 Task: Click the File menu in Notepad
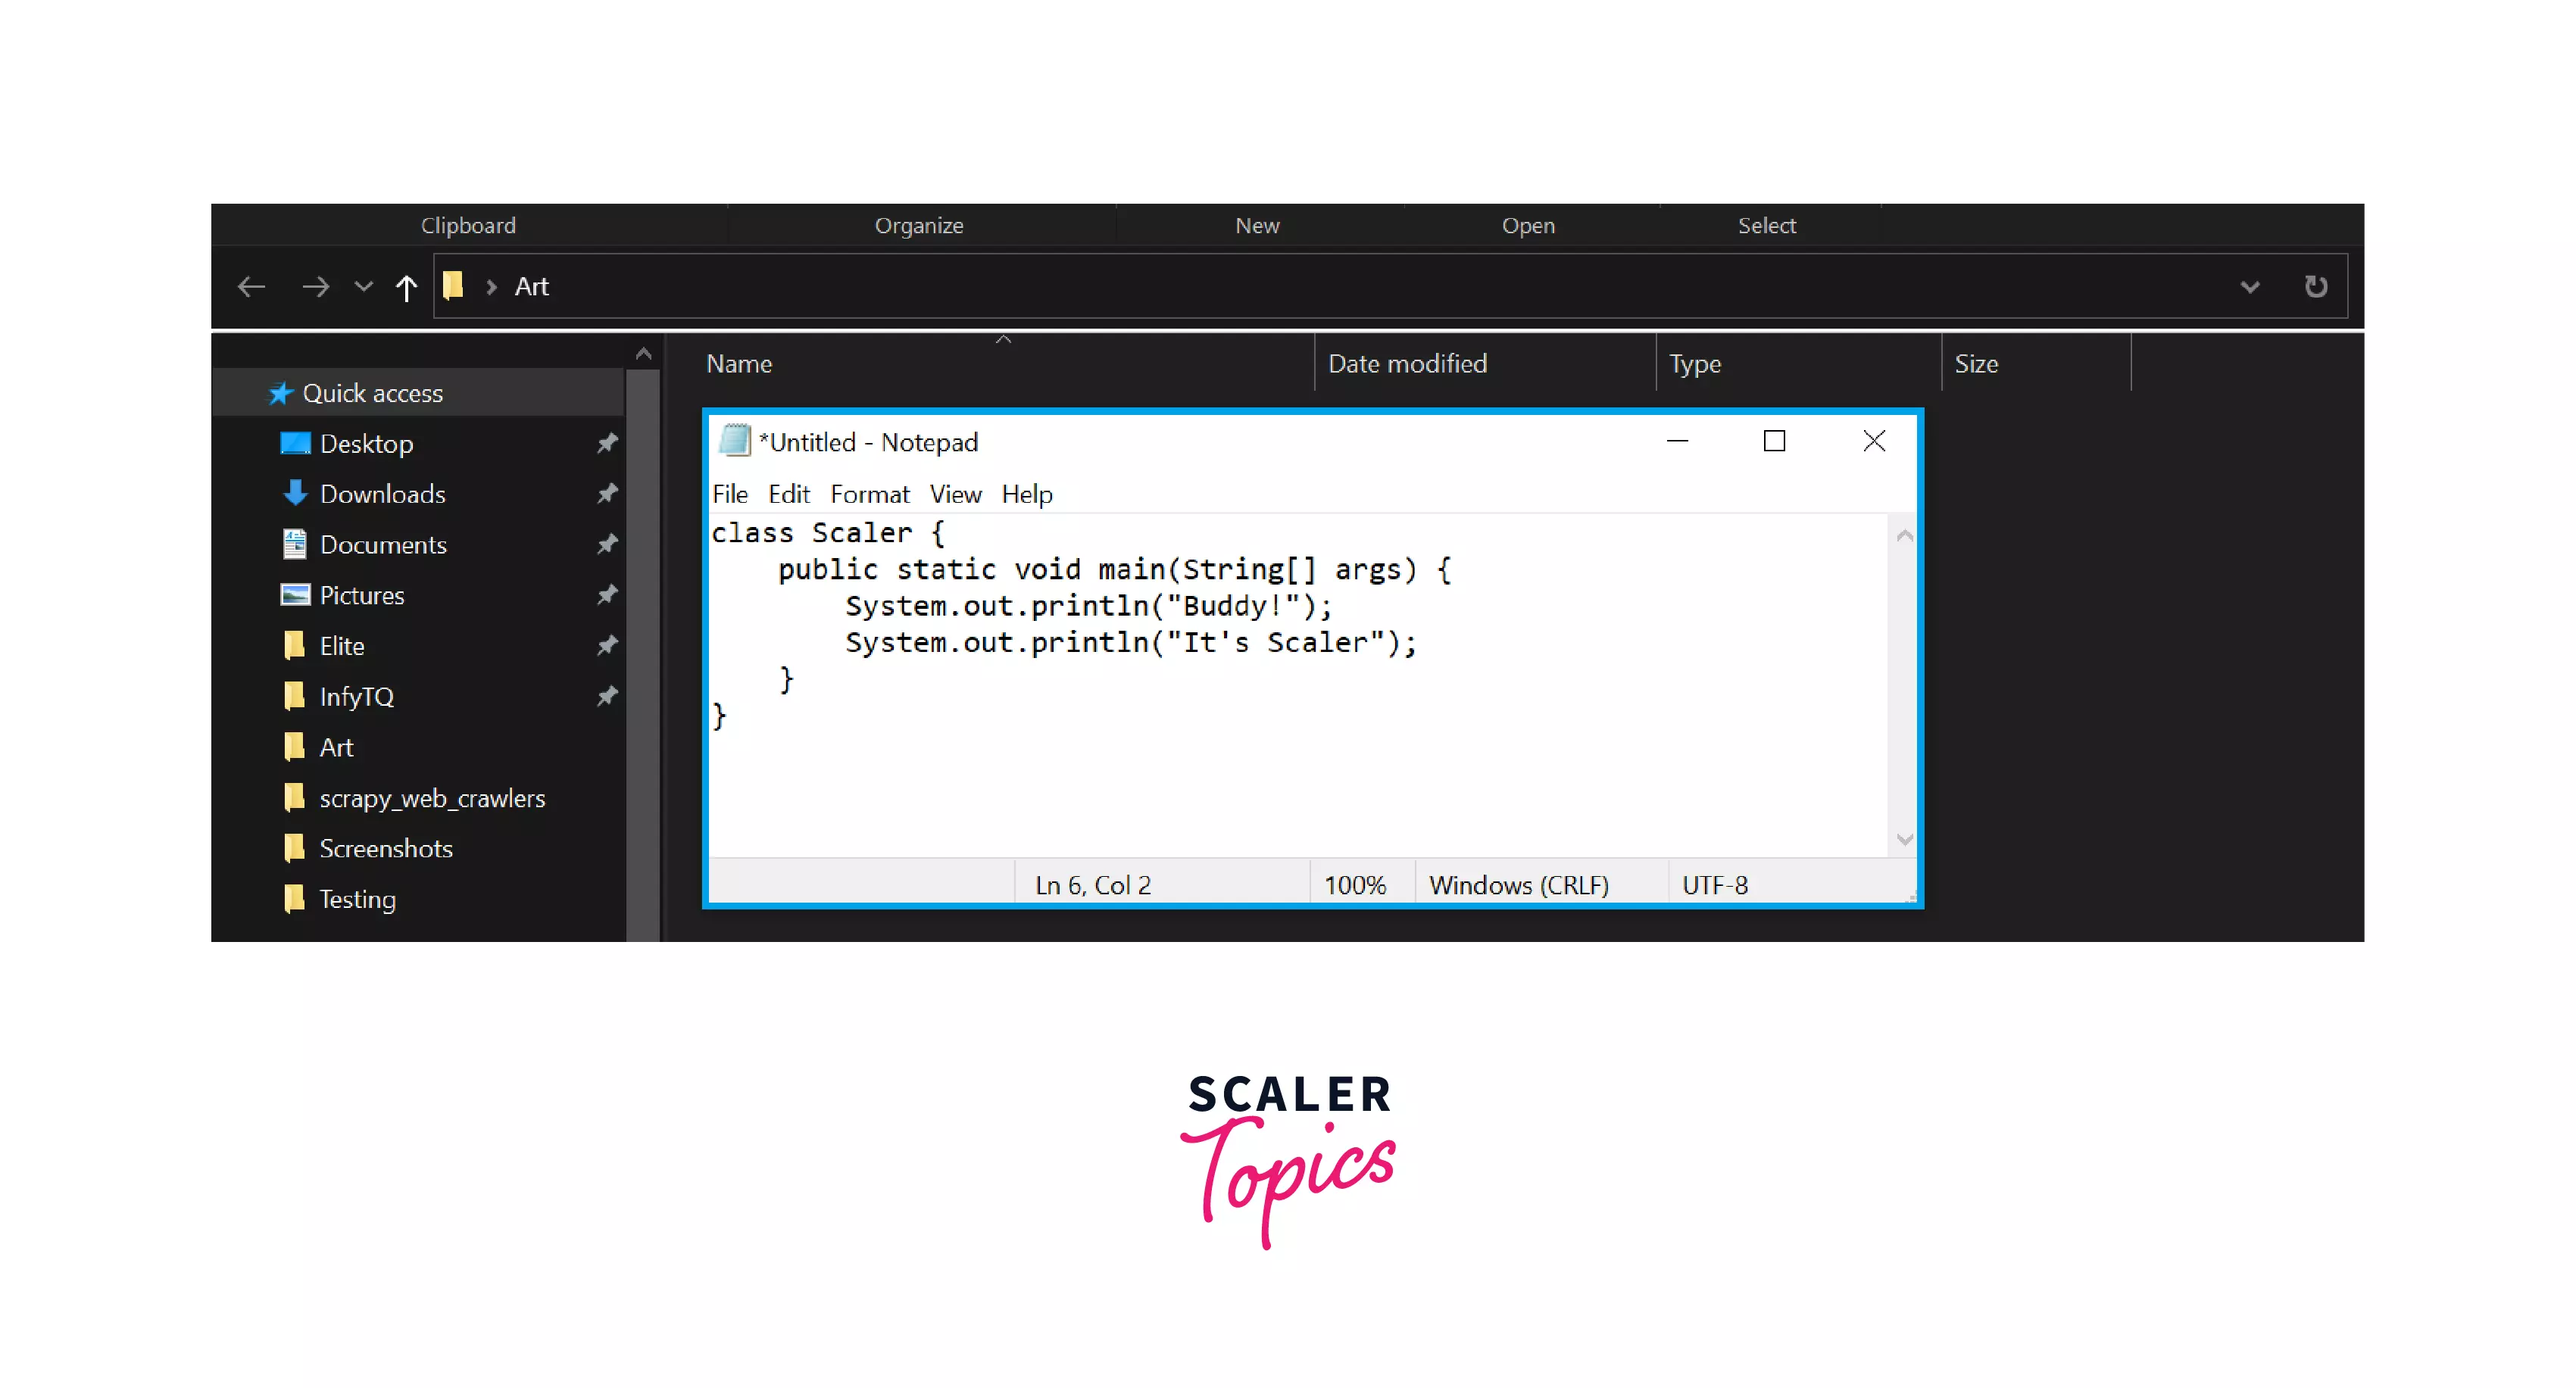(730, 494)
